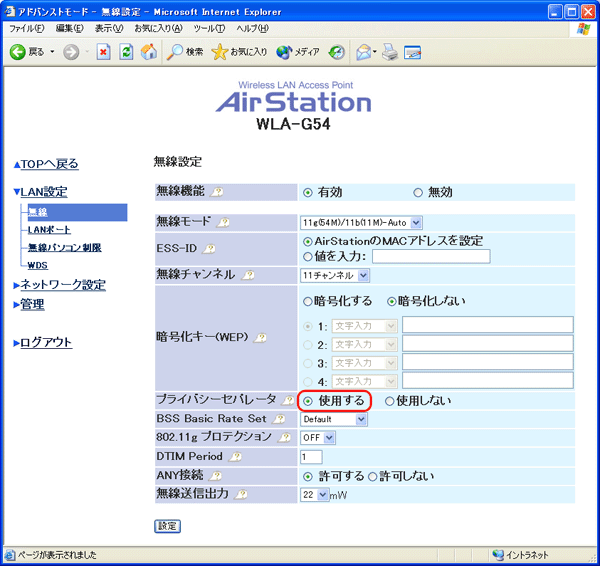Screen dimensions: 600x566
Task: Open the Search (検索) toolbar button
Action: [x=185, y=52]
